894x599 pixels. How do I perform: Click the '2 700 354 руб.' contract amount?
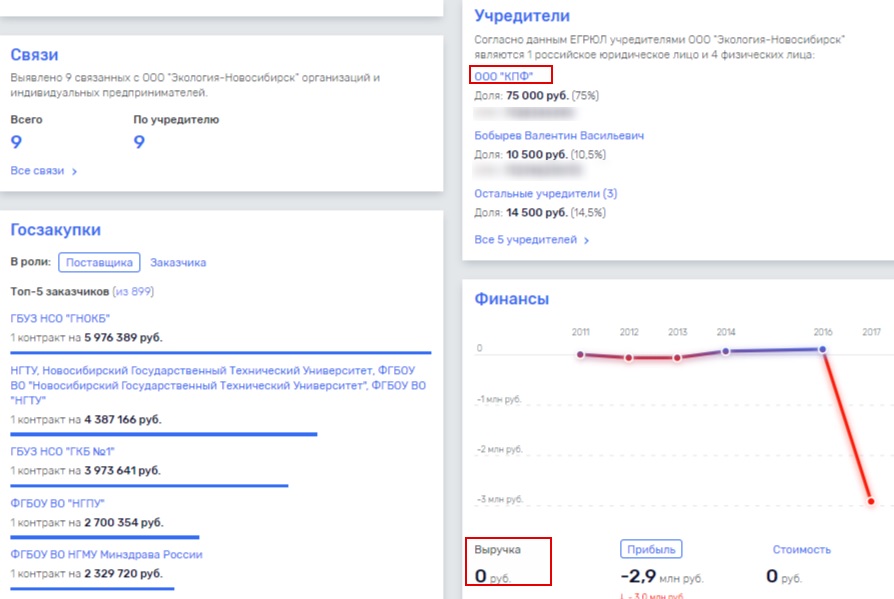[x=123, y=523]
